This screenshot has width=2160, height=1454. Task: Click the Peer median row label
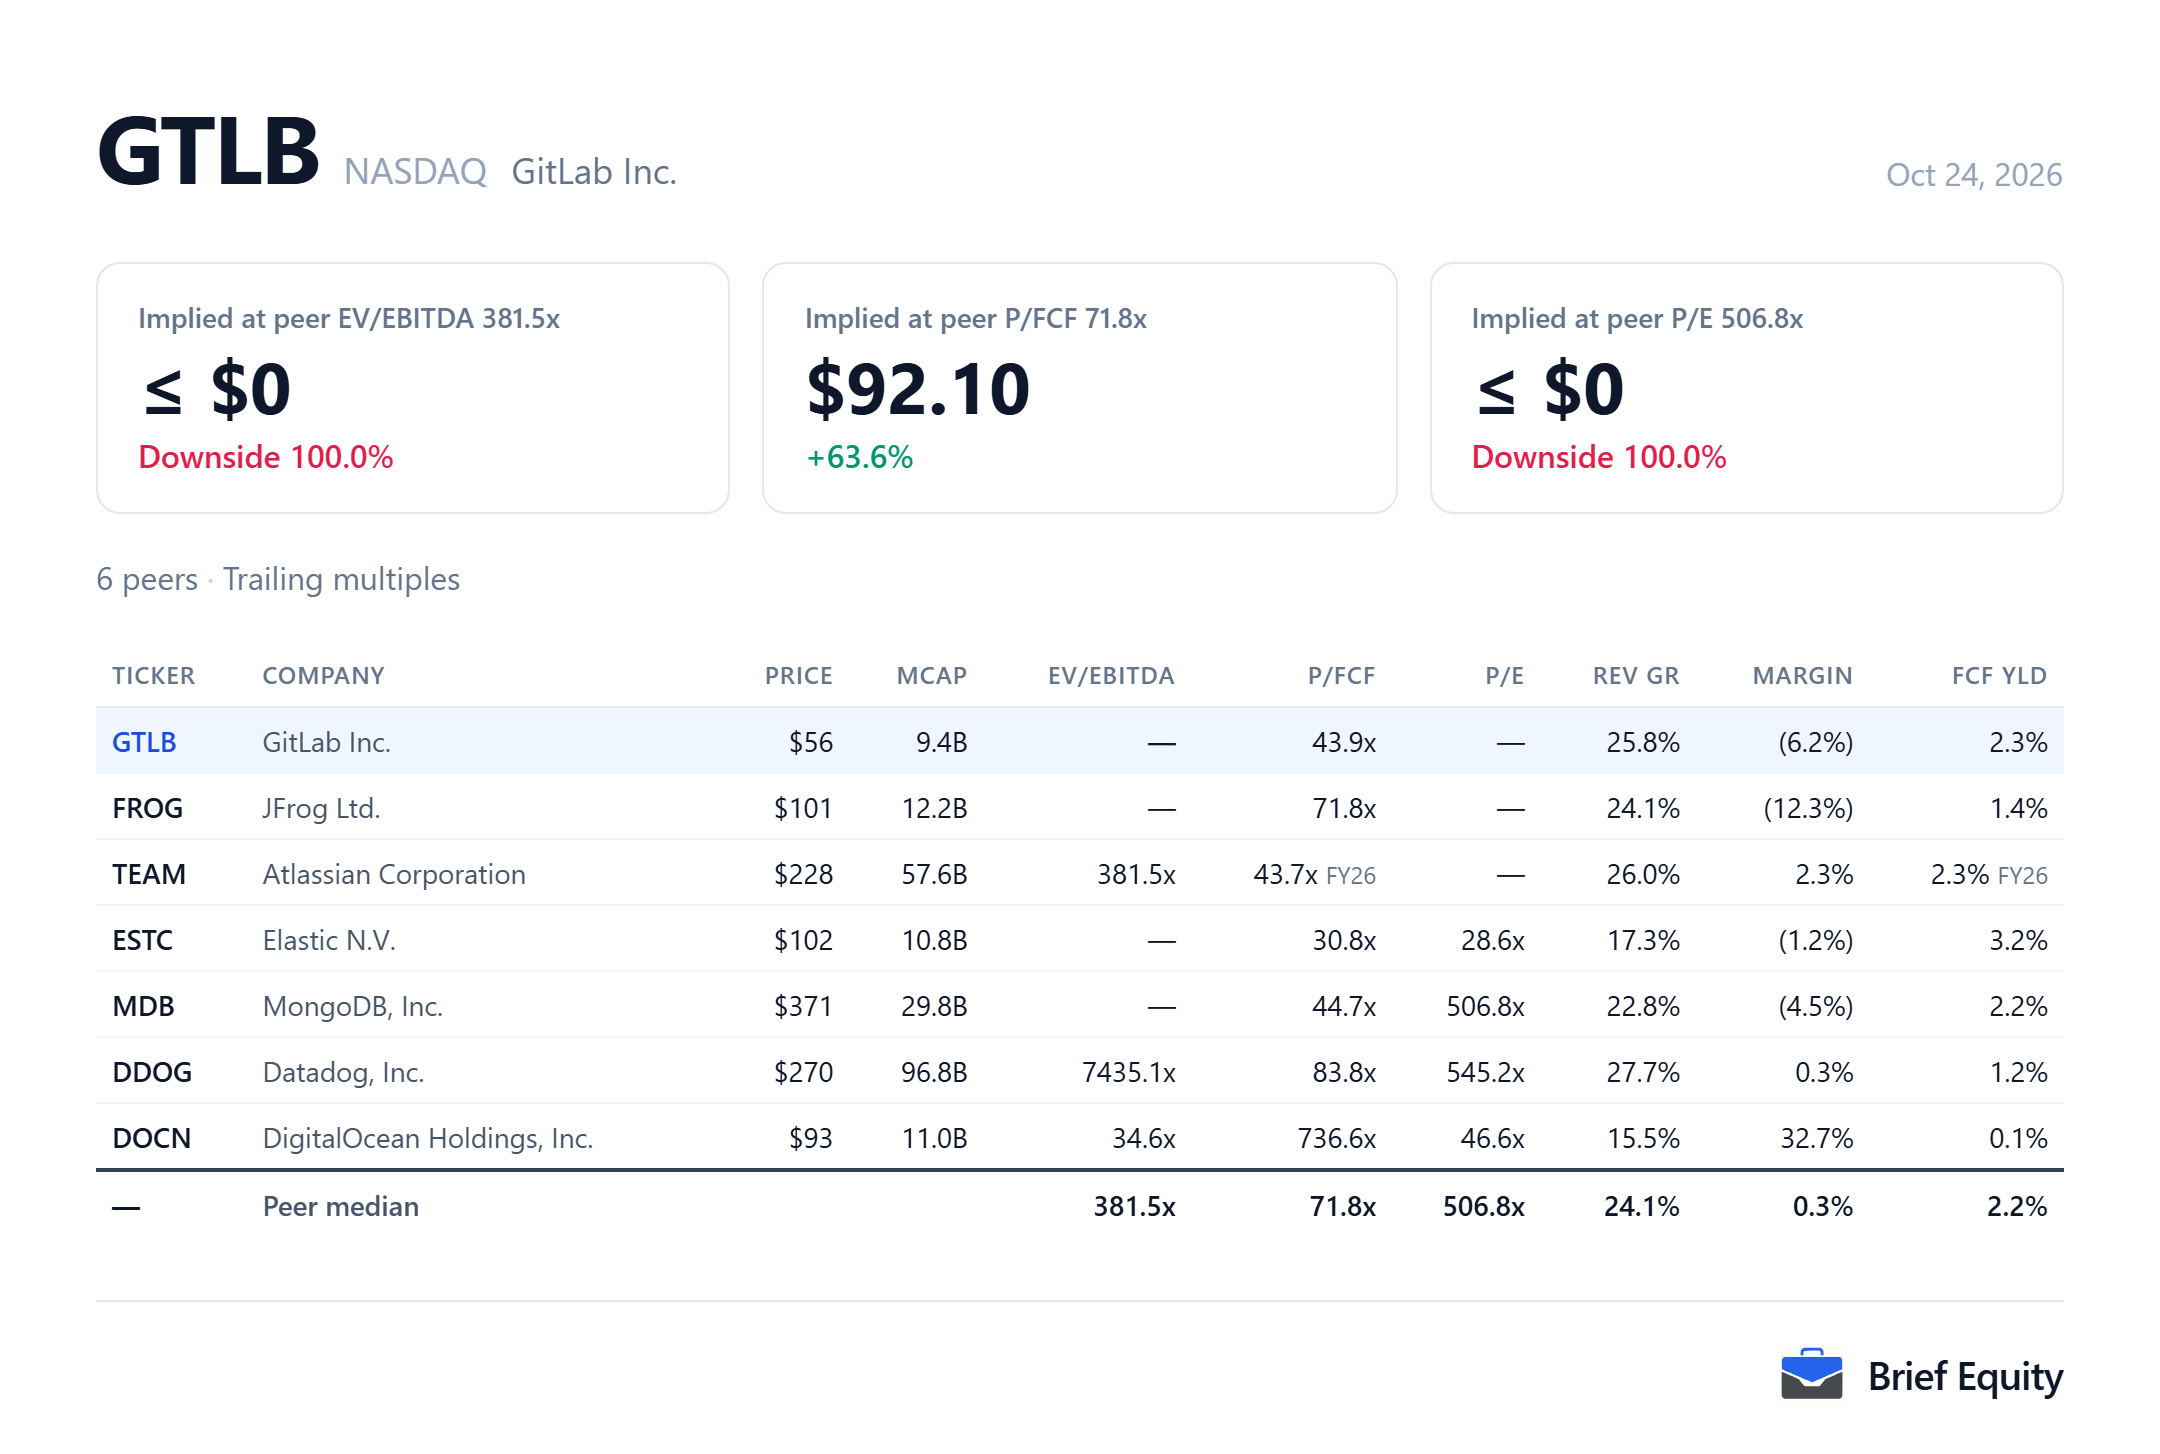pos(341,1206)
